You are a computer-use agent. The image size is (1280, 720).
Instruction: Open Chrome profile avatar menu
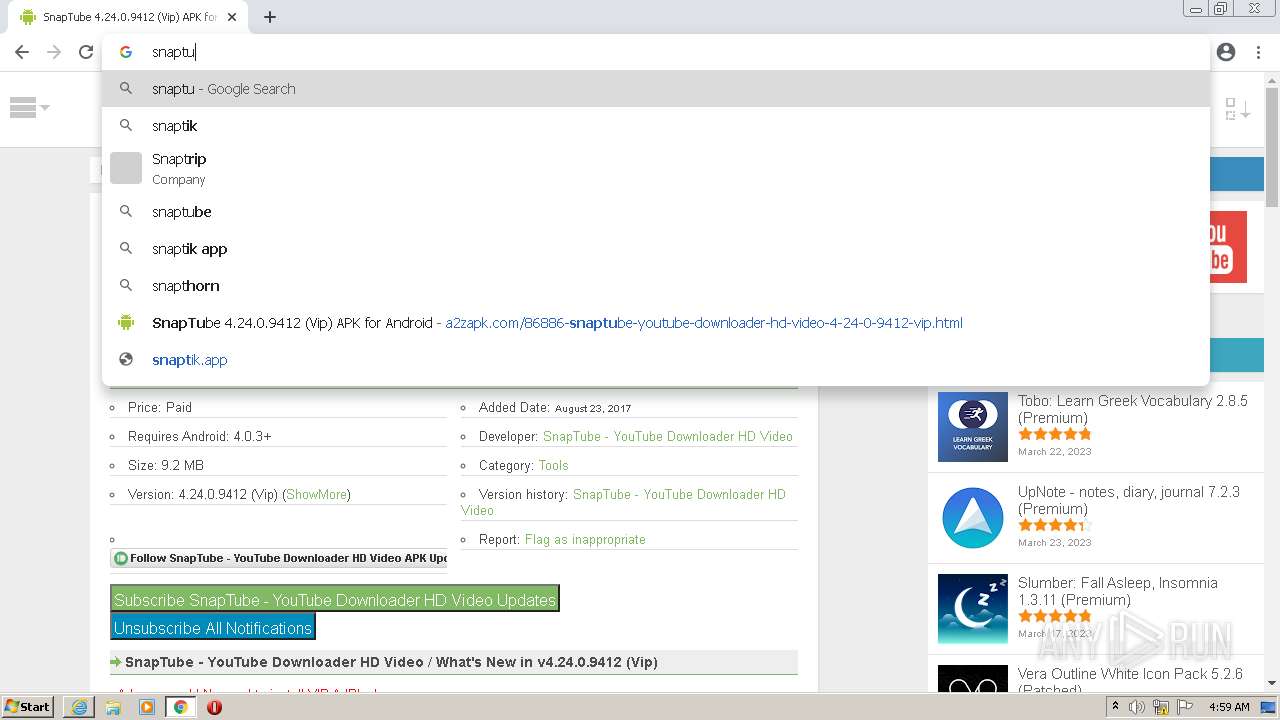pyautogui.click(x=1226, y=52)
